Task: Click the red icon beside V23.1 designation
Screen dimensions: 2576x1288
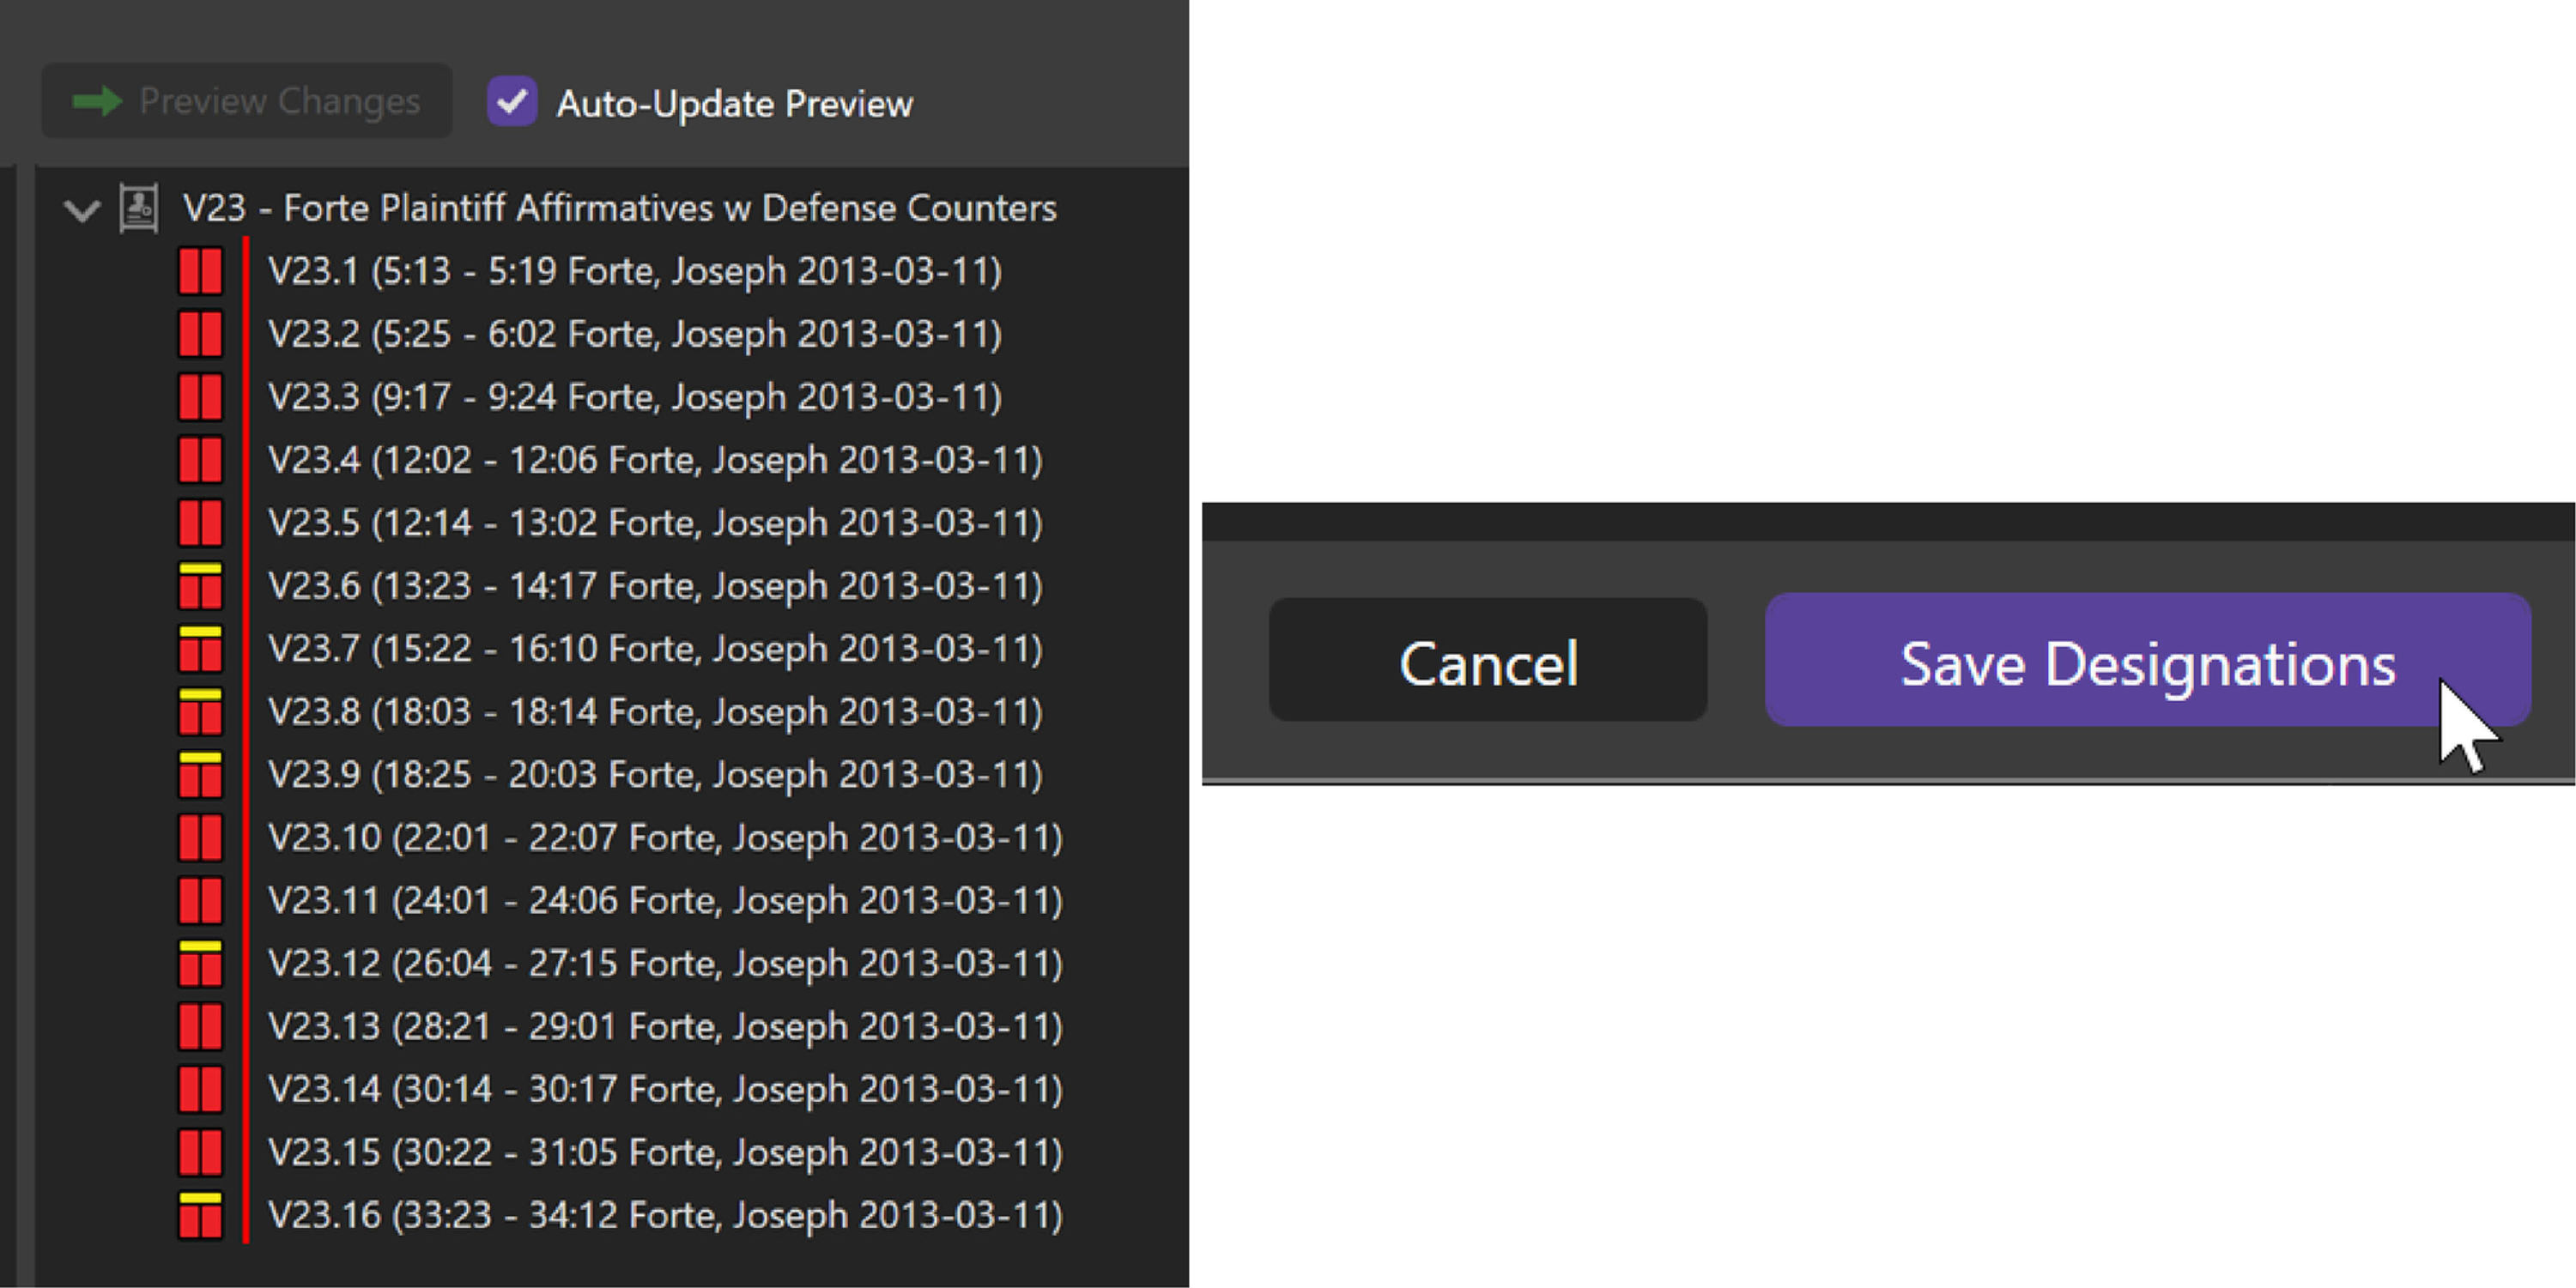Action: (x=200, y=271)
